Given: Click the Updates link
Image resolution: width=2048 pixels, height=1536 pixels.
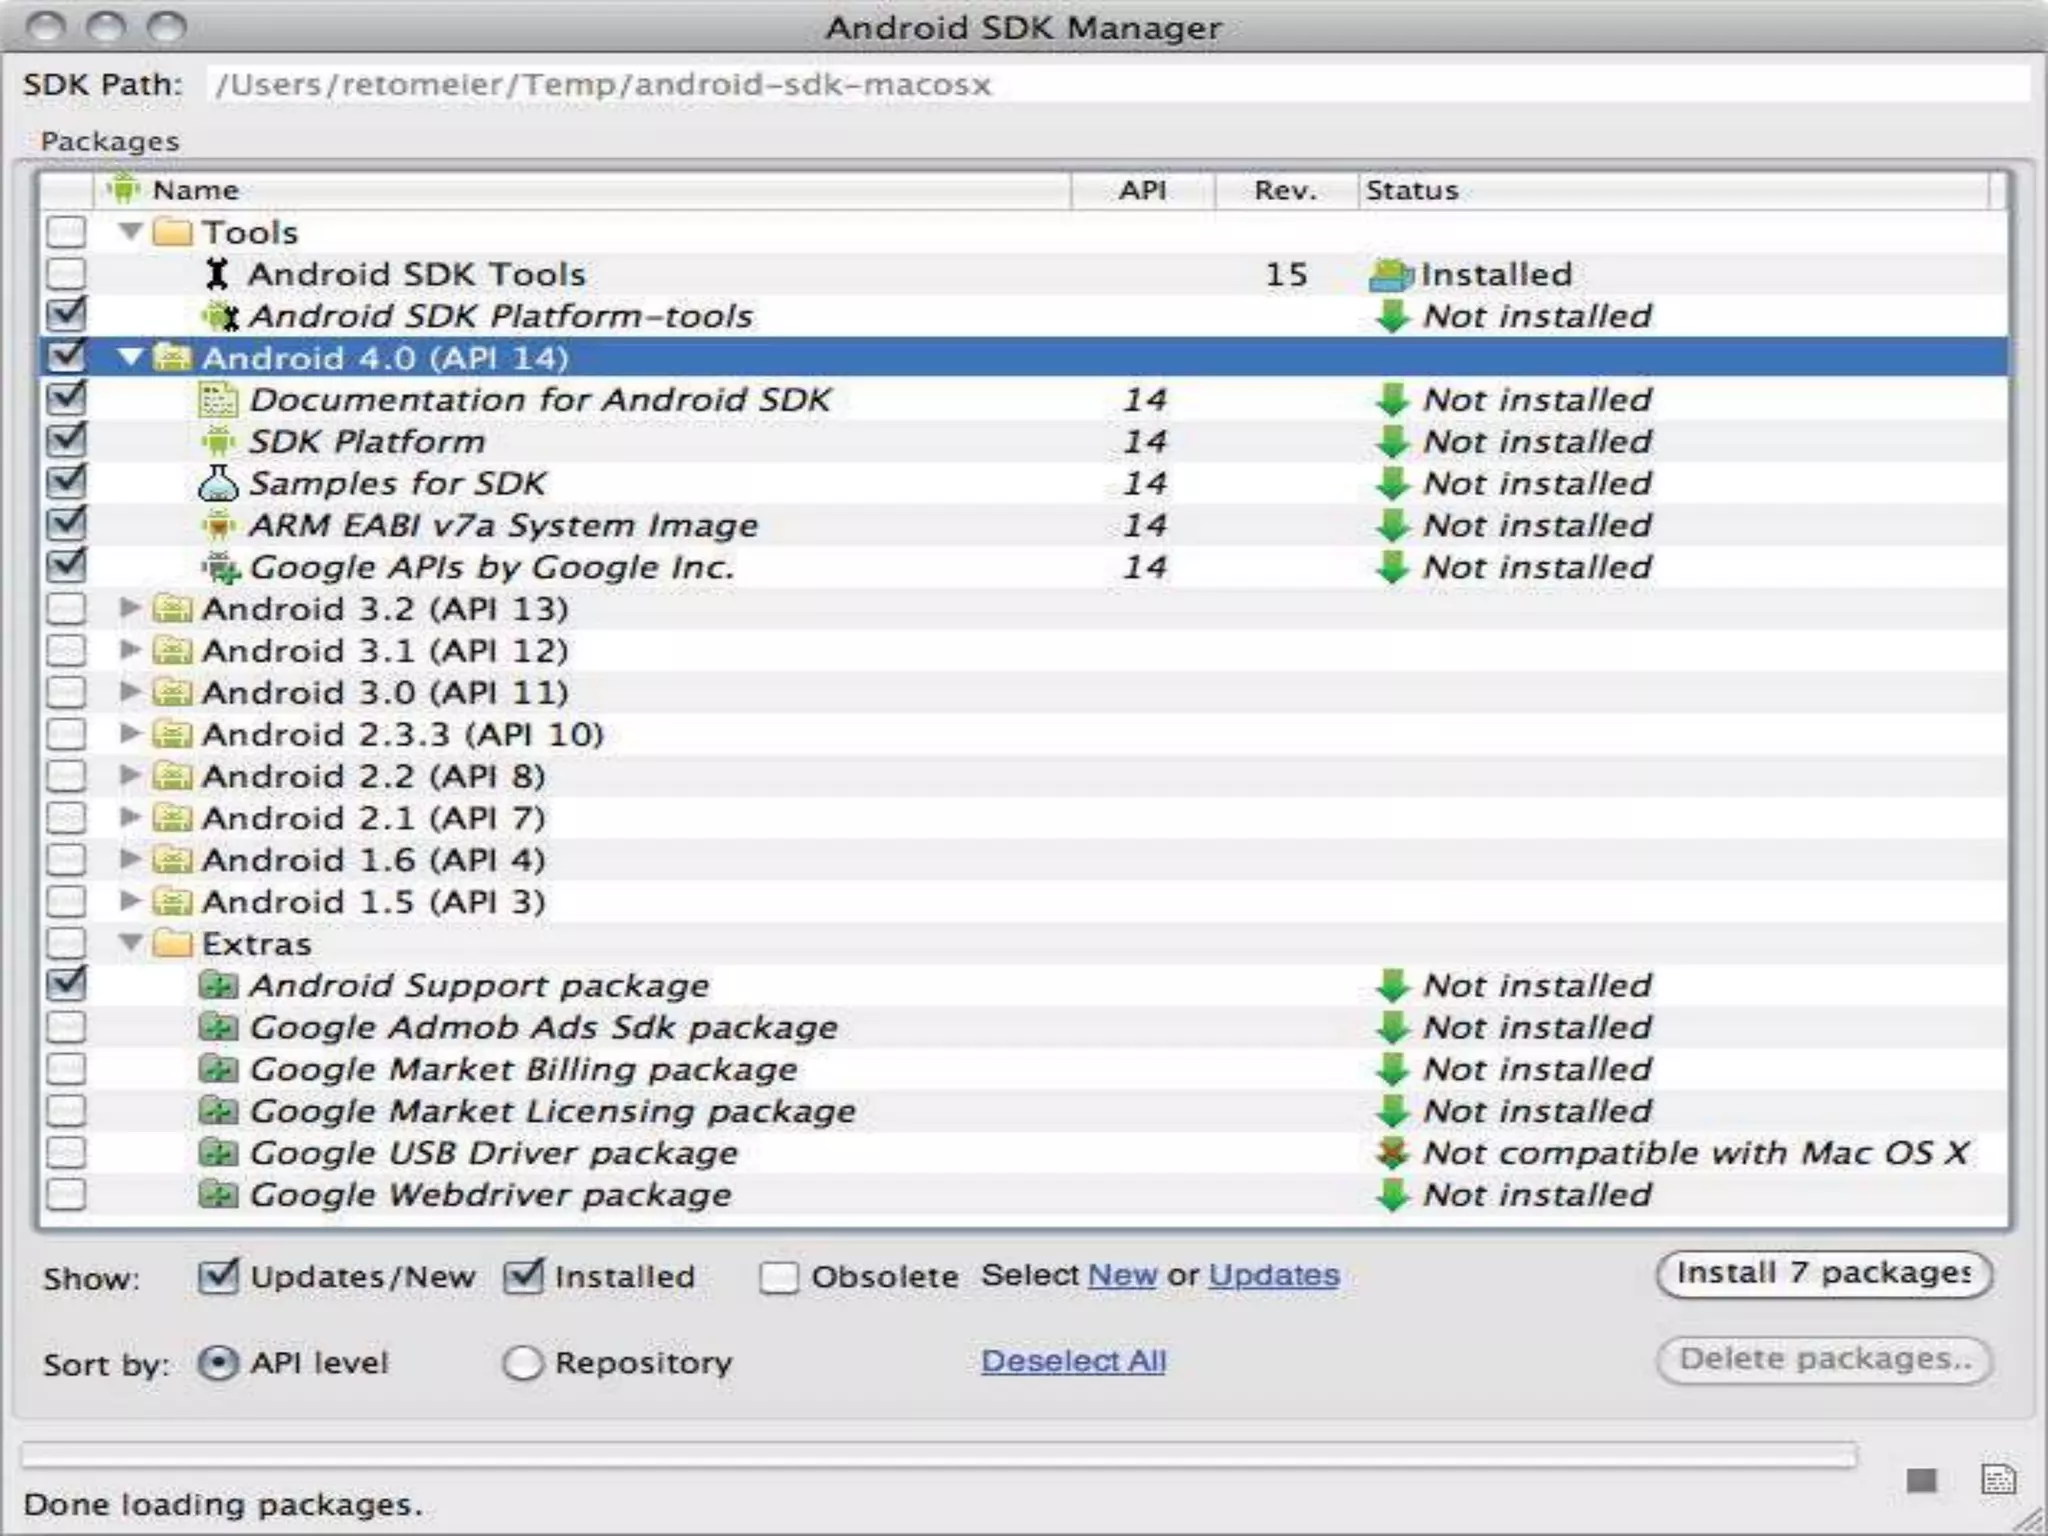Looking at the screenshot, I should [1273, 1276].
